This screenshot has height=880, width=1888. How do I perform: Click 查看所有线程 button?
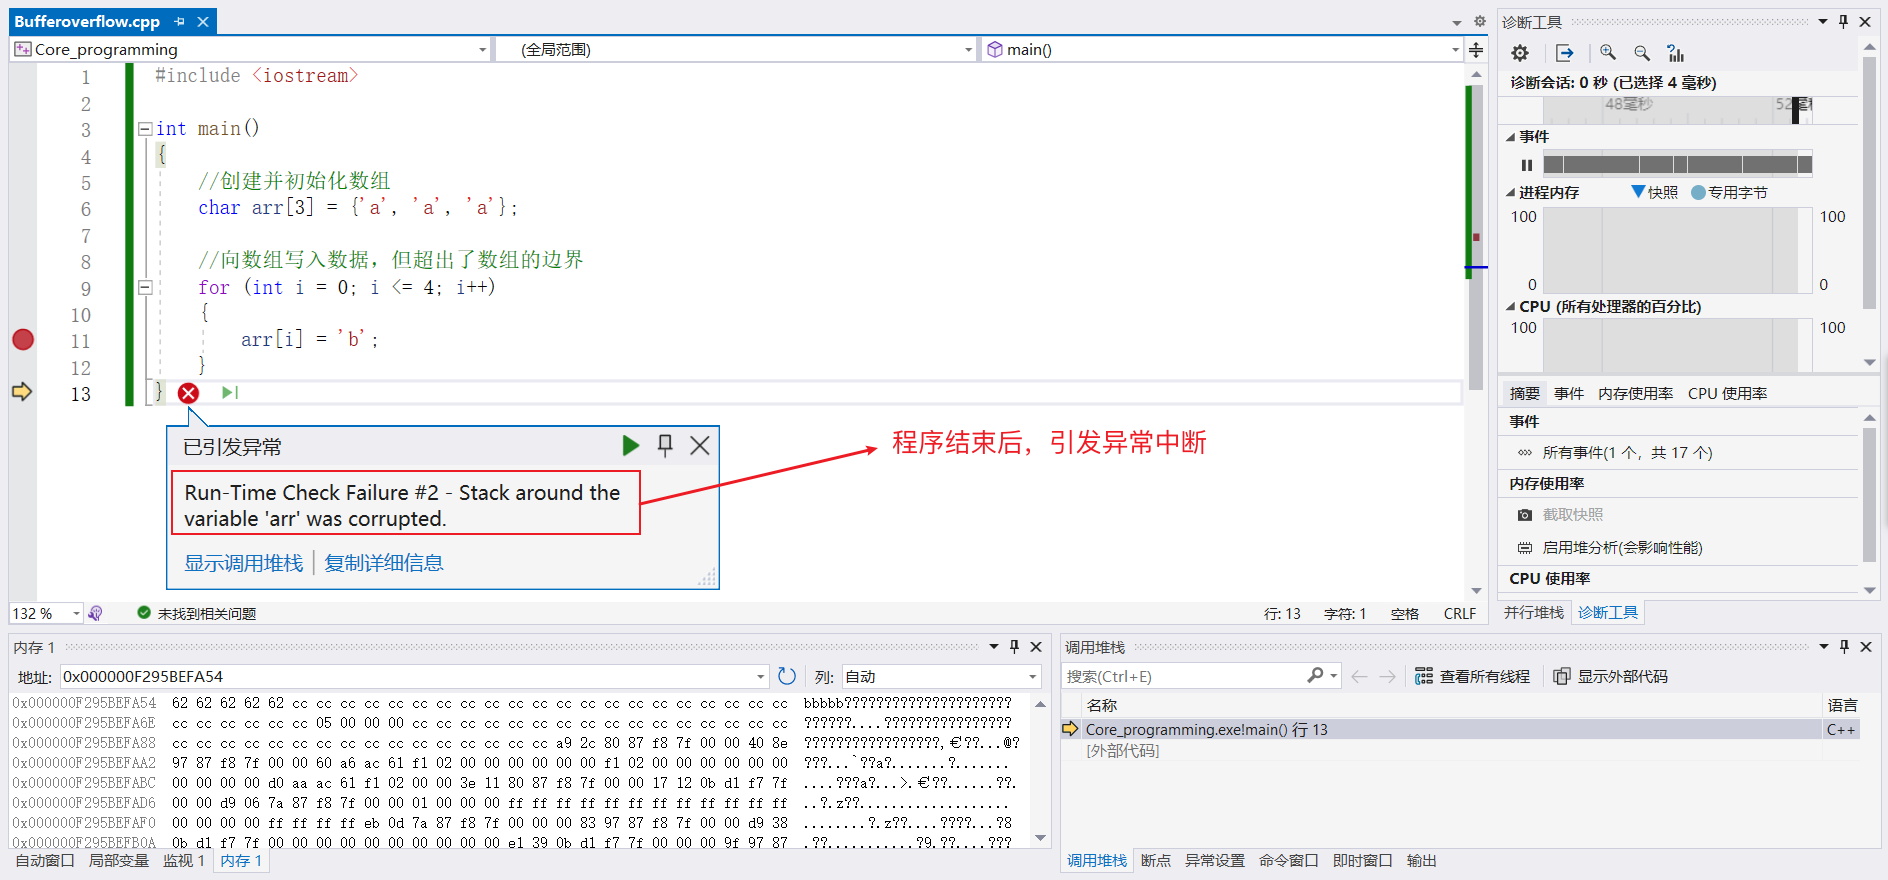(x=1473, y=677)
